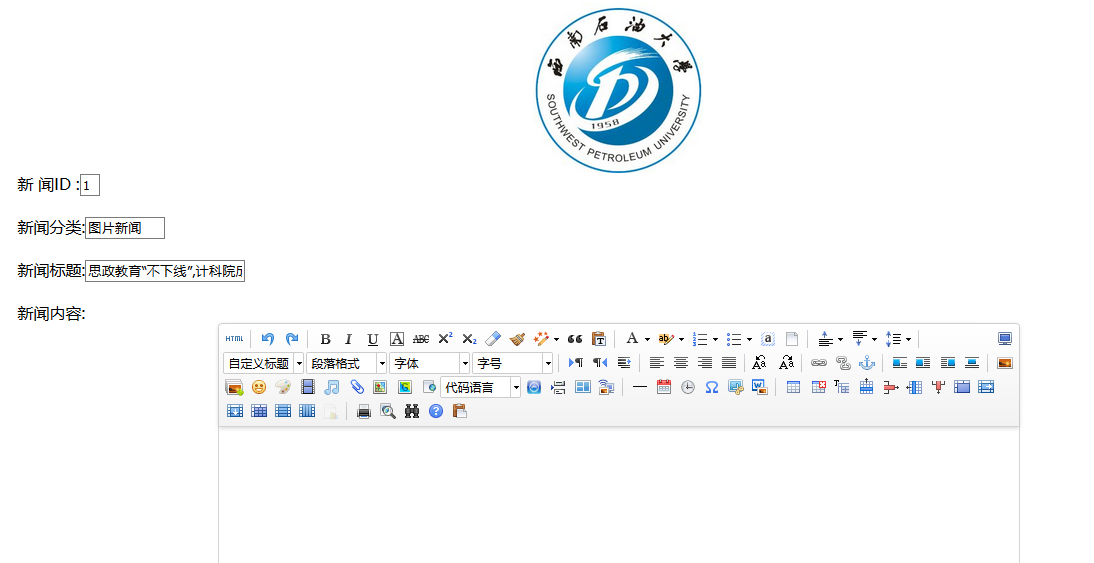Click the single image upload icon
The image size is (1094, 563).
click(1005, 363)
